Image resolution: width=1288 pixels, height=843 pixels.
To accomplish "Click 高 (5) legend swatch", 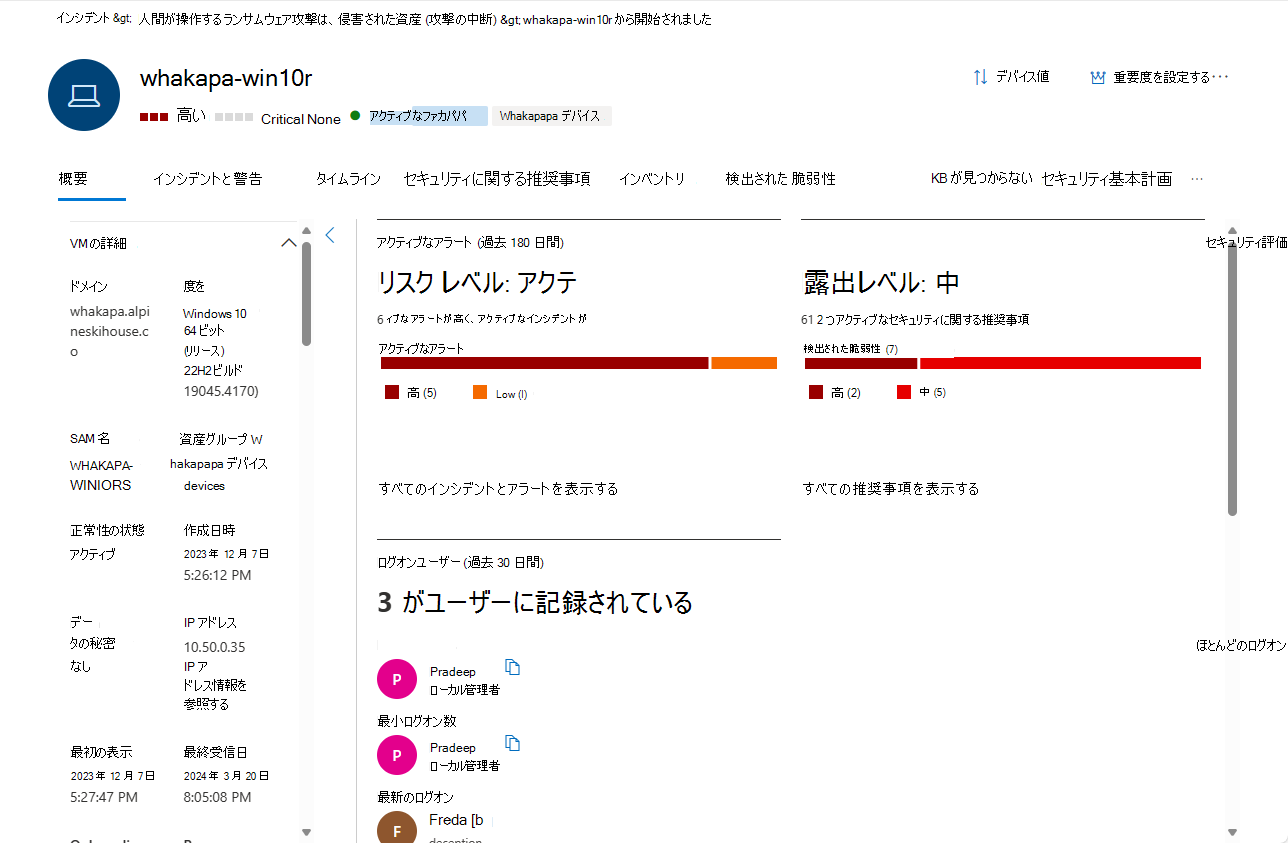I will tap(392, 393).
